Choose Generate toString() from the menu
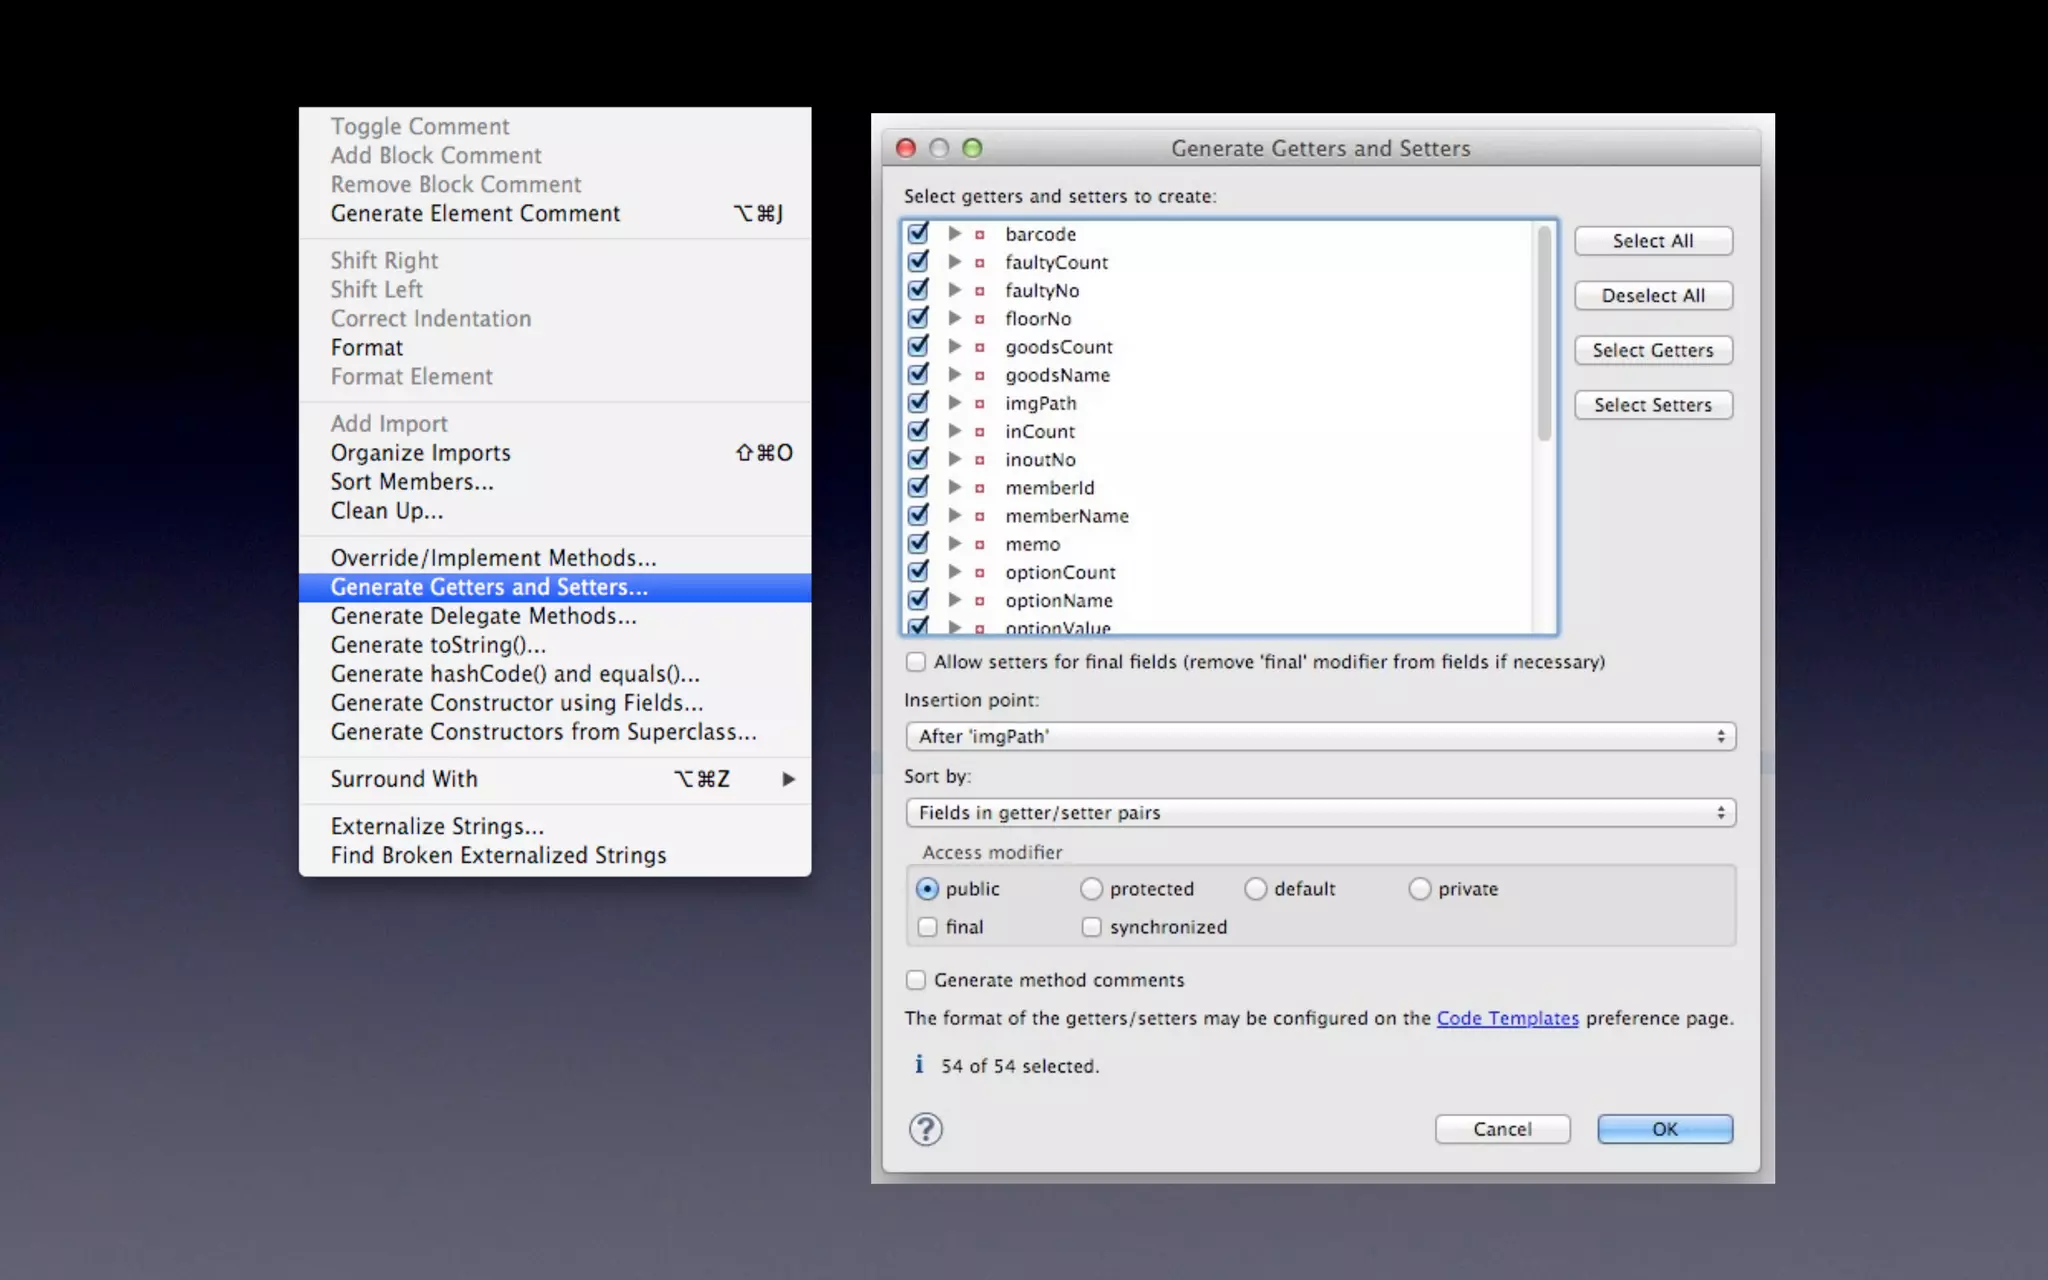Viewport: 2048px width, 1280px height. (x=438, y=645)
